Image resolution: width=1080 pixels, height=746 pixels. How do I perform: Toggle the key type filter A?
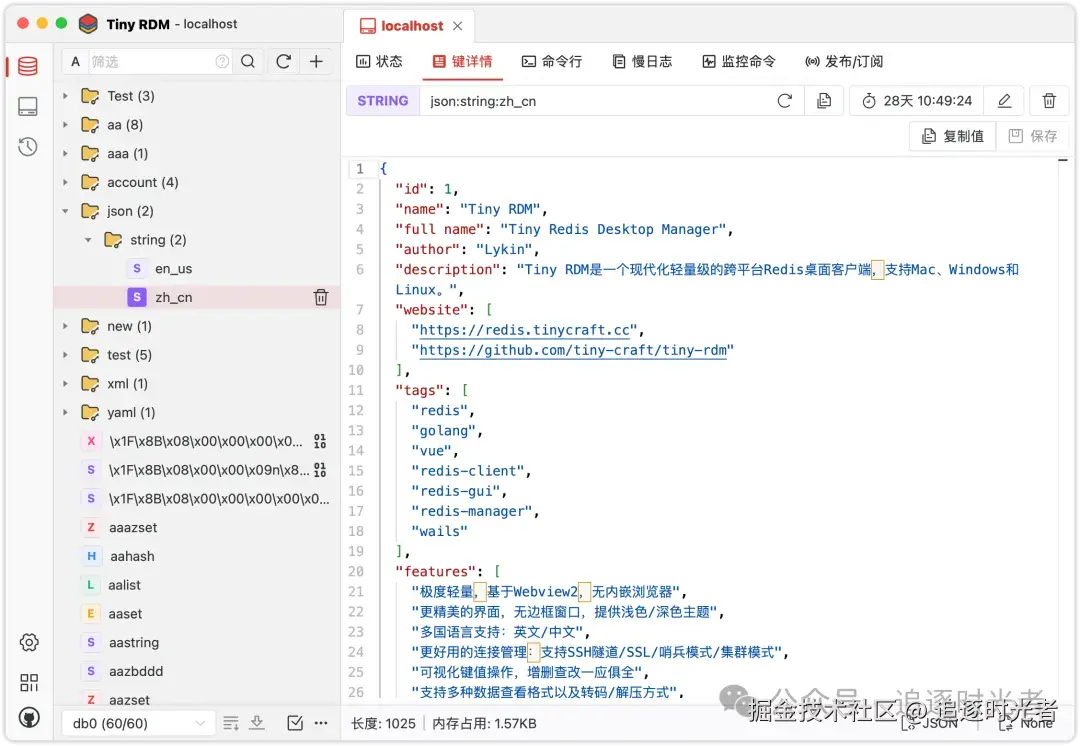(x=75, y=61)
